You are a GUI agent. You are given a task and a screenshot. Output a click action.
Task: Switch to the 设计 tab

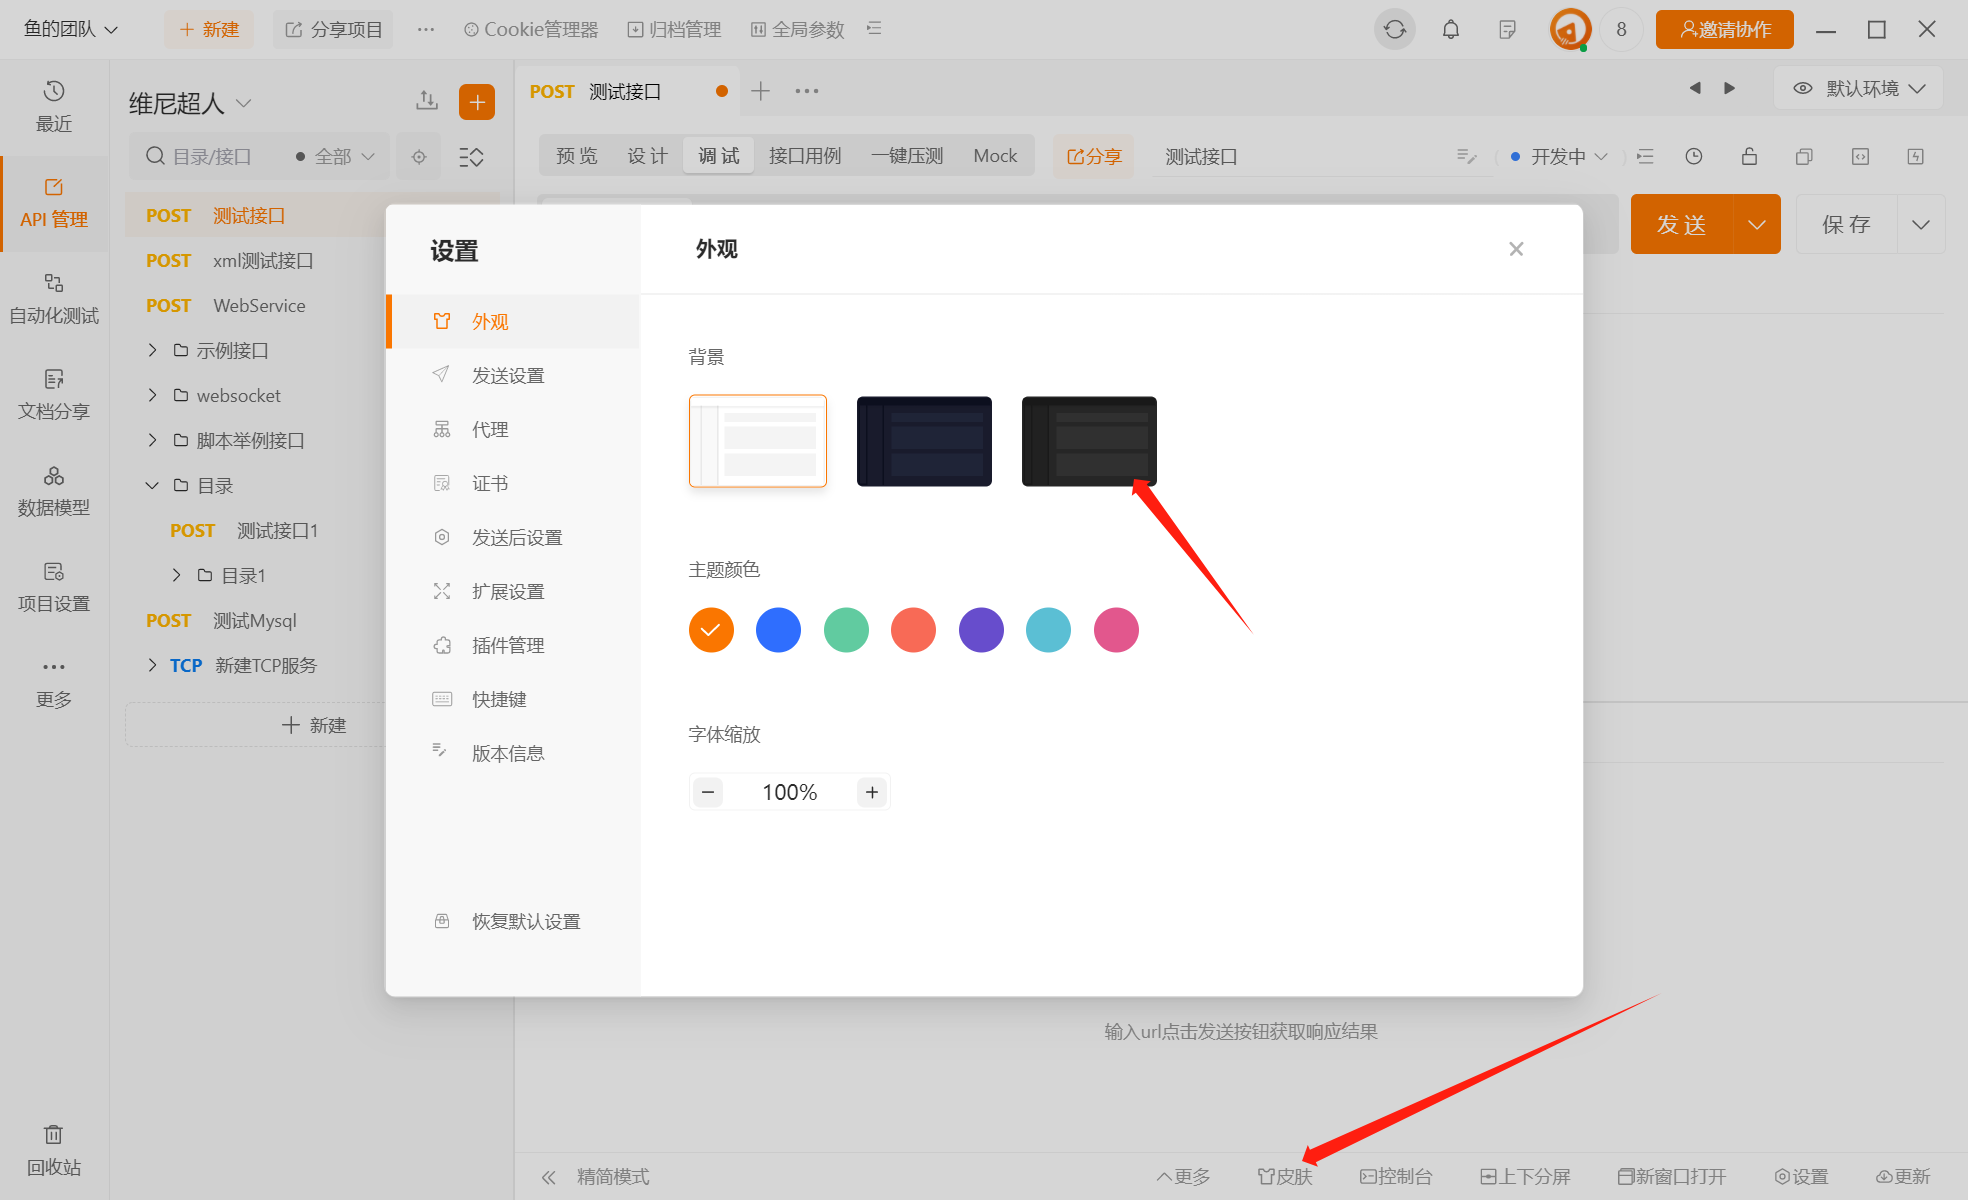(647, 156)
